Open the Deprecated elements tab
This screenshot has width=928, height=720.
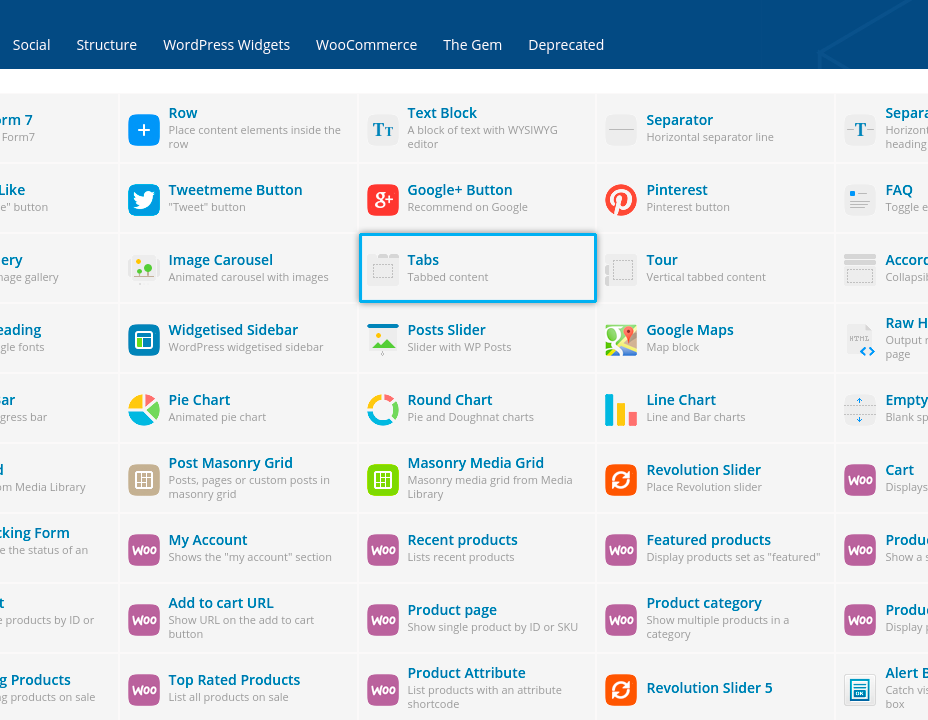coord(566,45)
